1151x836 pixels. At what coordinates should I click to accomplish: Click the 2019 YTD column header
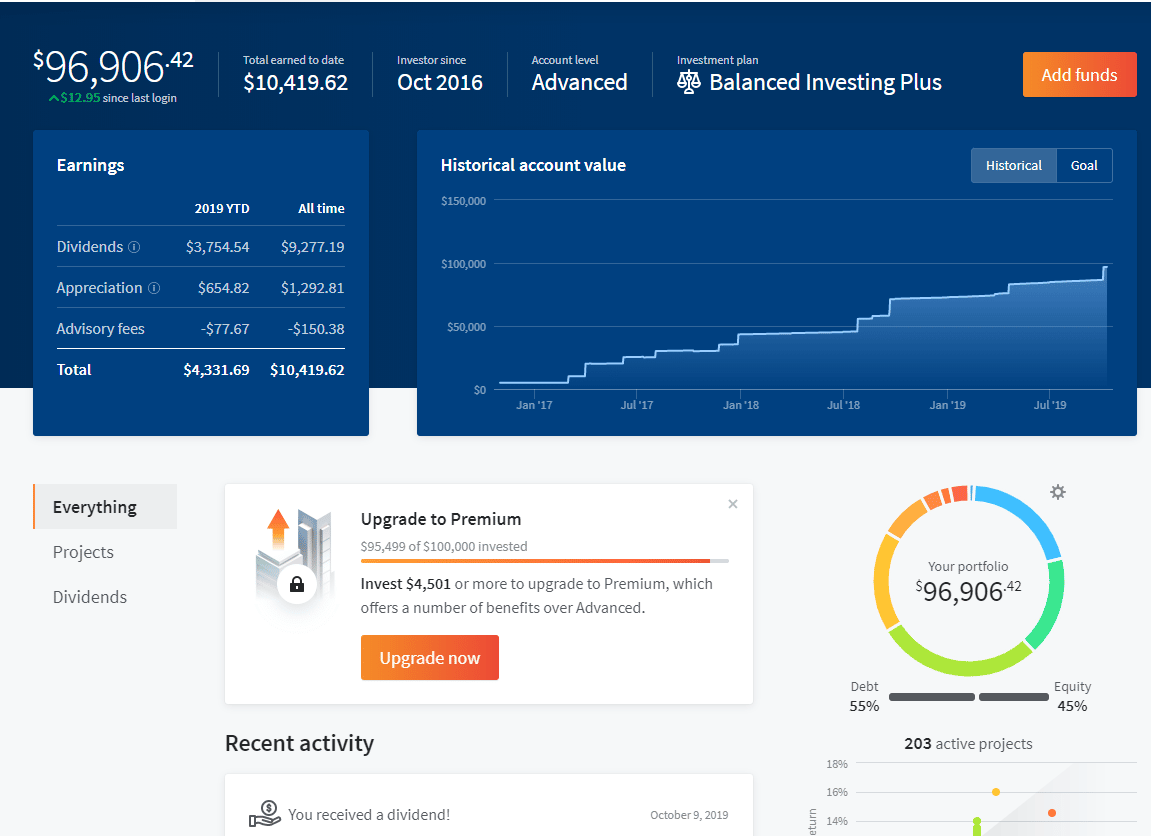coord(222,208)
